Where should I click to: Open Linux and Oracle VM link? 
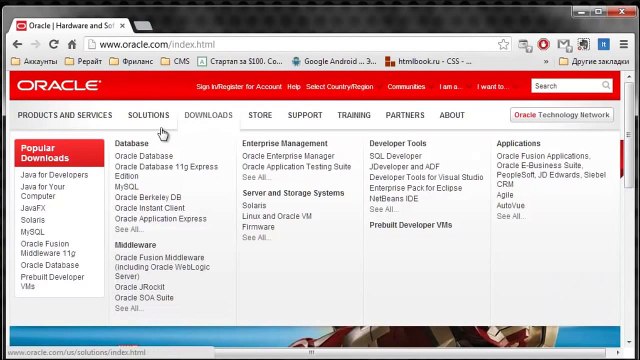(x=277, y=216)
